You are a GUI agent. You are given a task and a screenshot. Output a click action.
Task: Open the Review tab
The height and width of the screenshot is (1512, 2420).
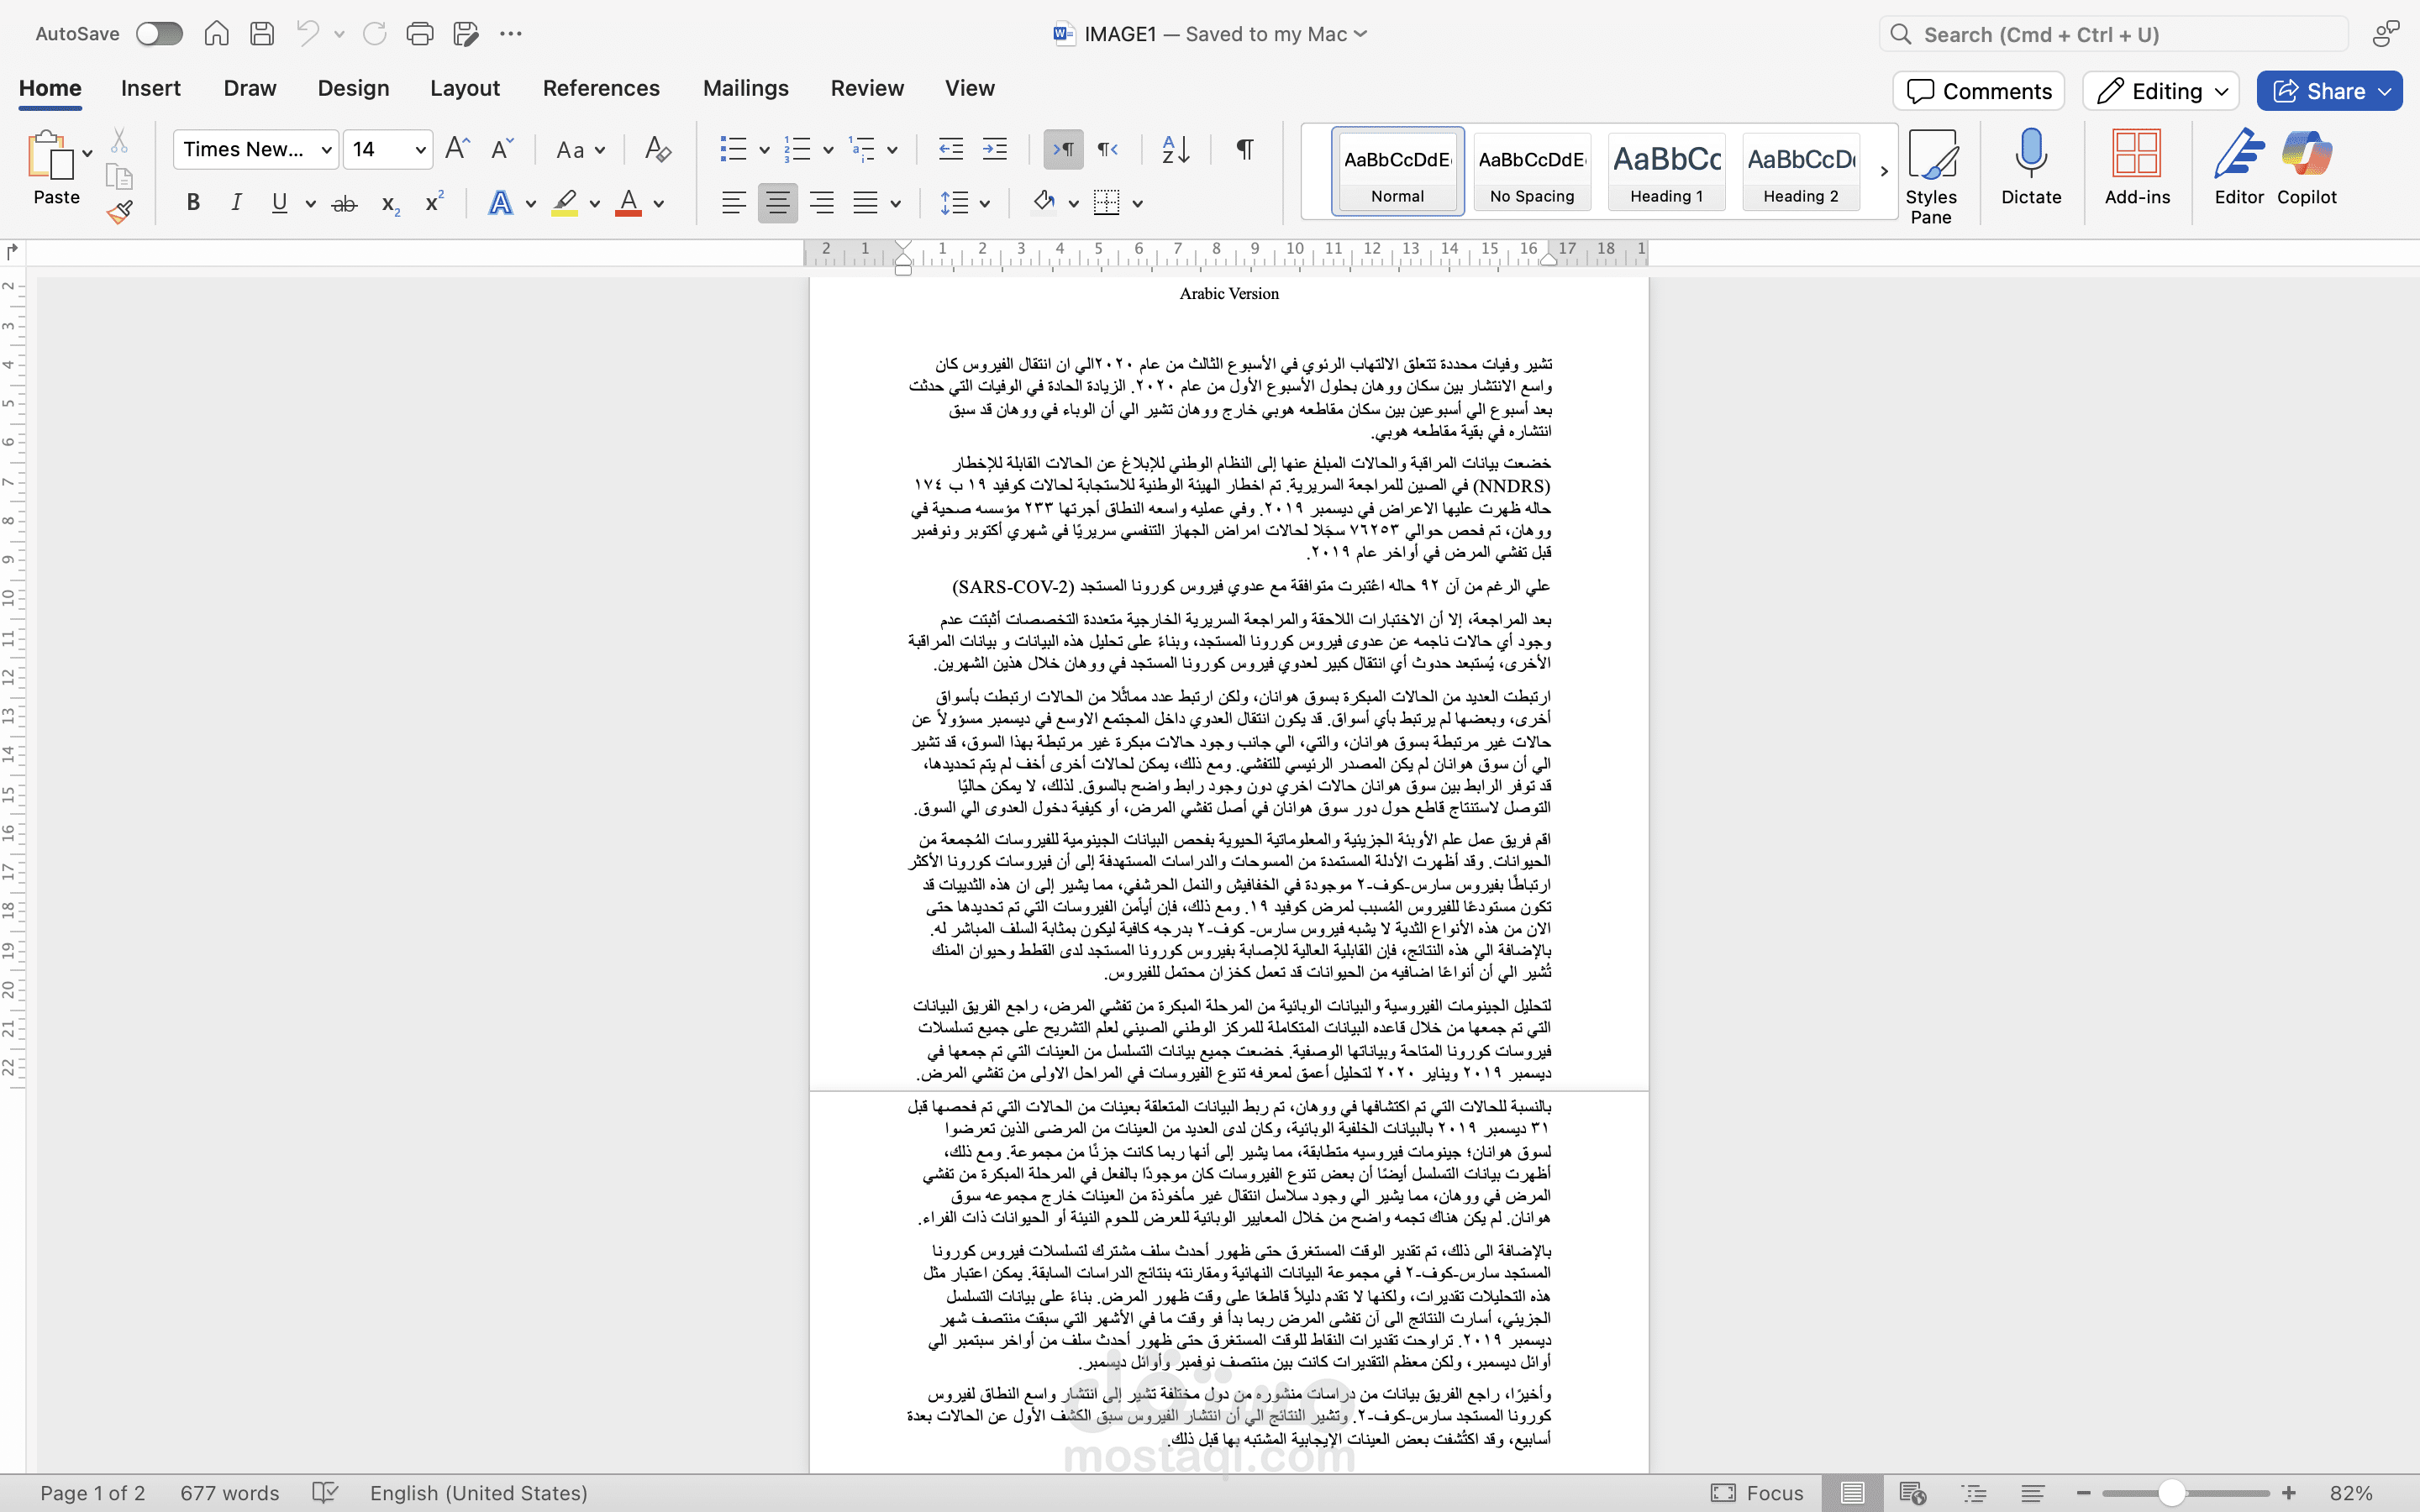867,88
